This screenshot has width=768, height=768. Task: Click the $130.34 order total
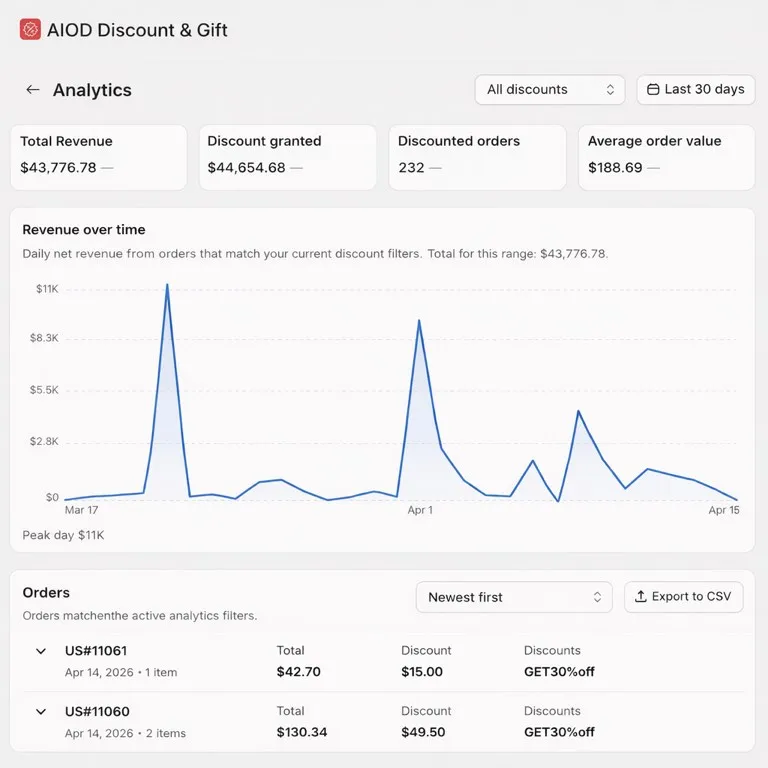pyautogui.click(x=302, y=732)
